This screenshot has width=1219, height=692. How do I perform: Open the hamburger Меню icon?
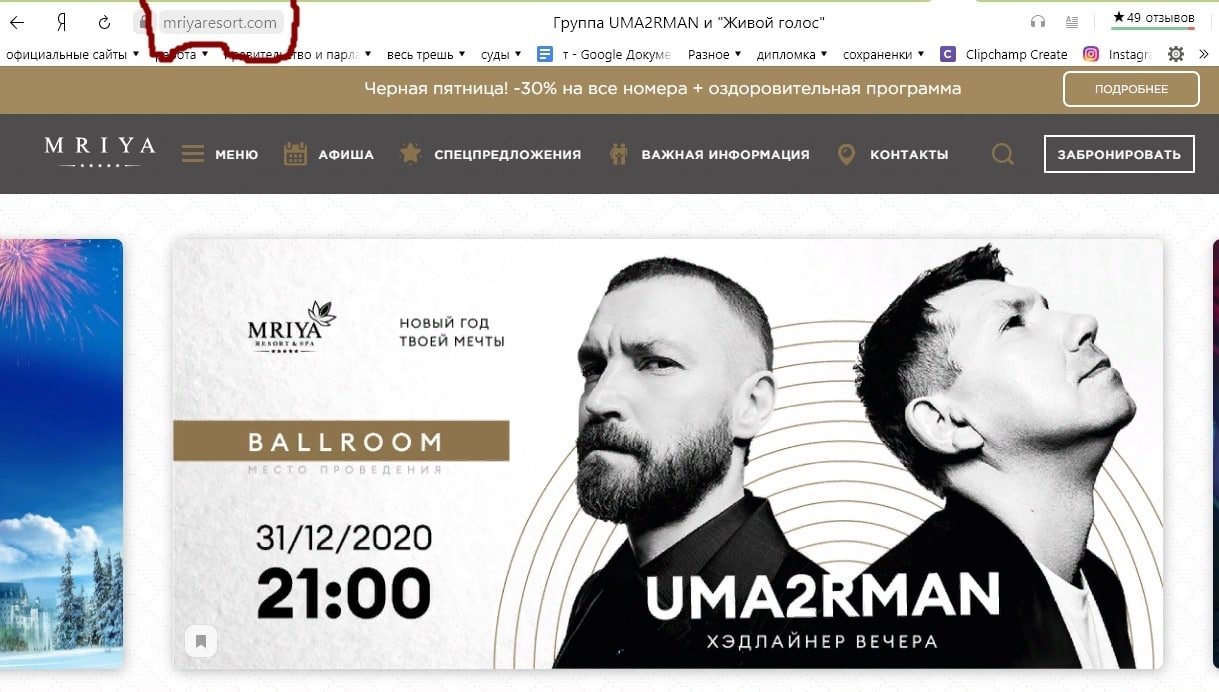(193, 154)
